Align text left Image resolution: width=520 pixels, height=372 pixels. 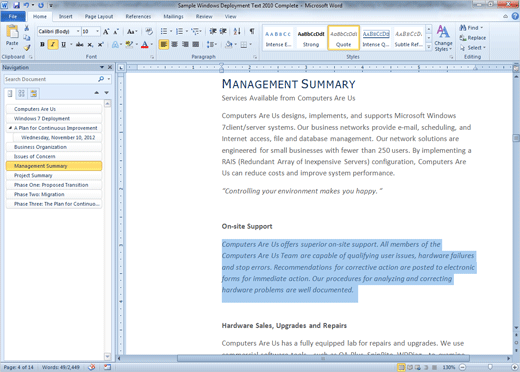point(164,44)
